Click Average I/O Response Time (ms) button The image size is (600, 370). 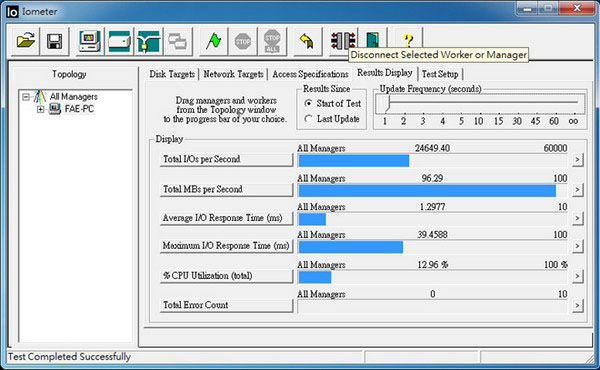pyautogui.click(x=226, y=218)
